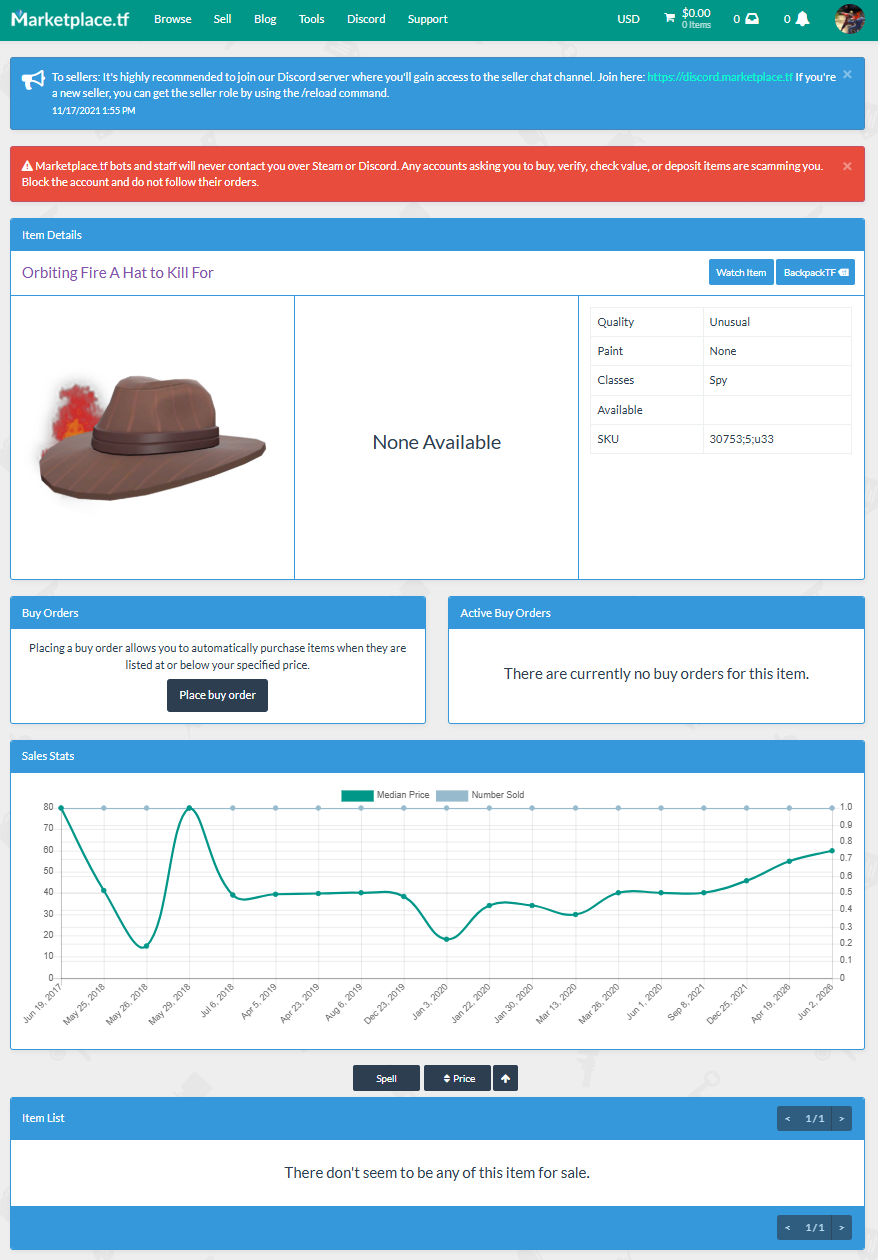Click the warning triangle icon
The height and width of the screenshot is (1260, 878).
pos(28,166)
